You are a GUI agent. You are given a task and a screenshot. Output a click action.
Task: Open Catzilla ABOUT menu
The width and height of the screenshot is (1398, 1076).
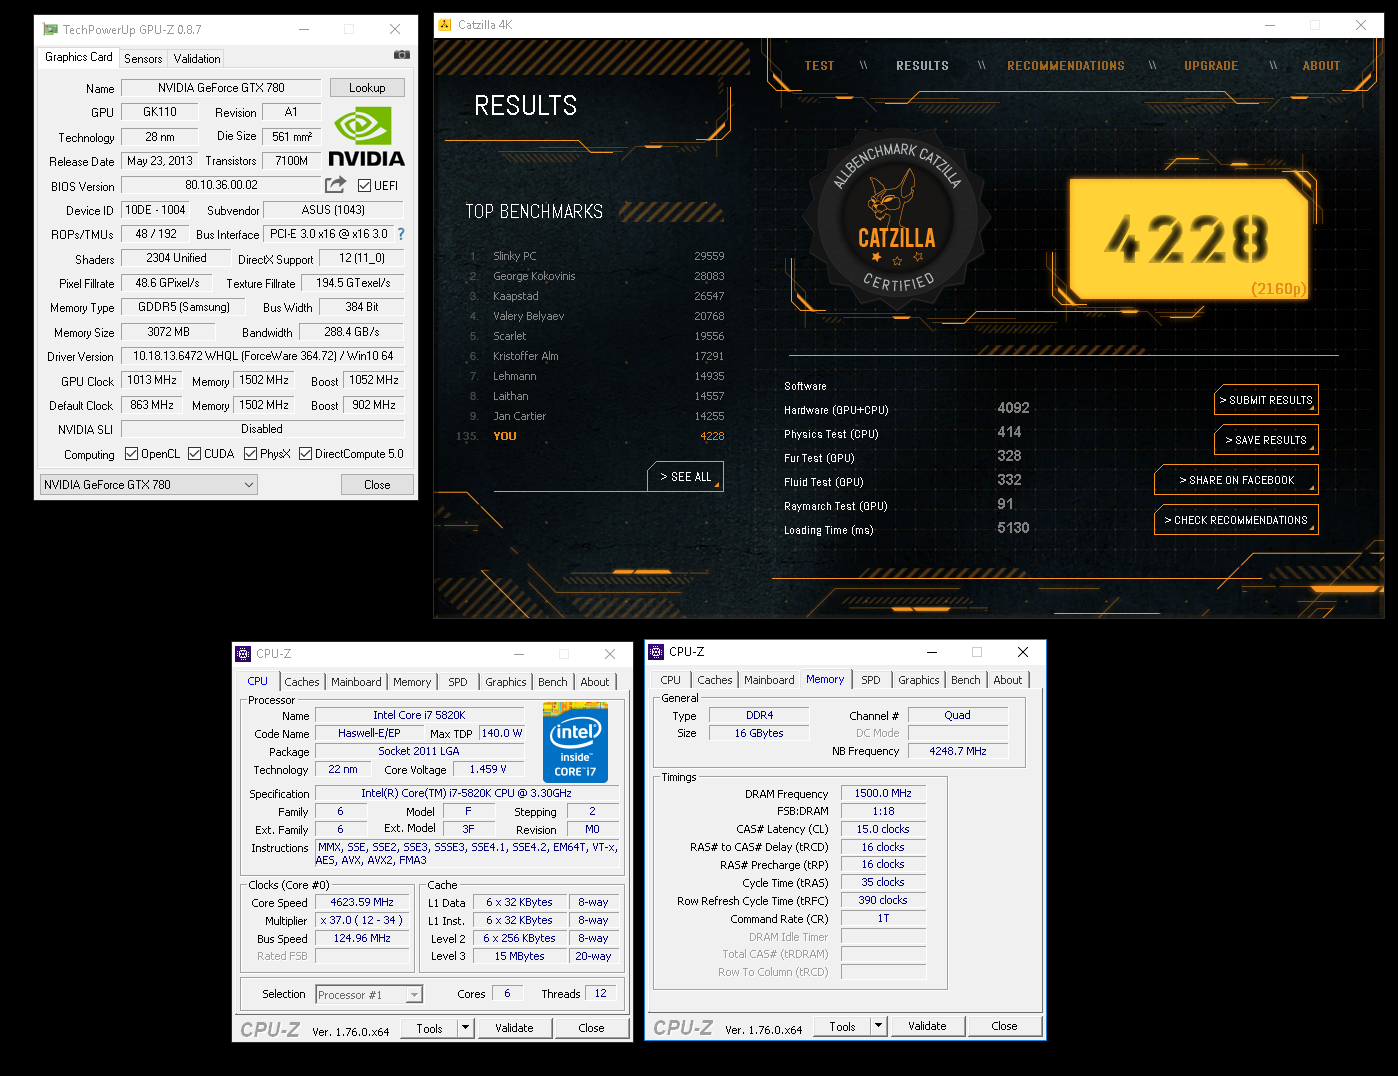click(x=1321, y=66)
